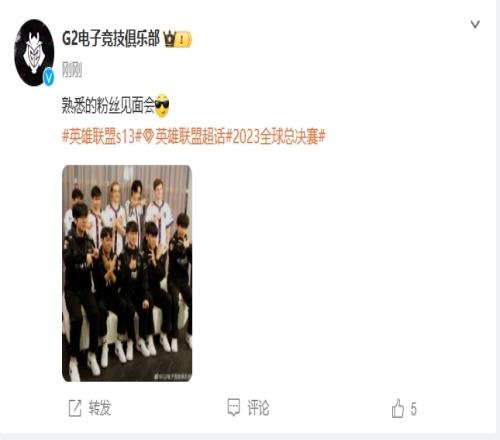
Task: Open the 评论 comment section
Action: [x=258, y=408]
